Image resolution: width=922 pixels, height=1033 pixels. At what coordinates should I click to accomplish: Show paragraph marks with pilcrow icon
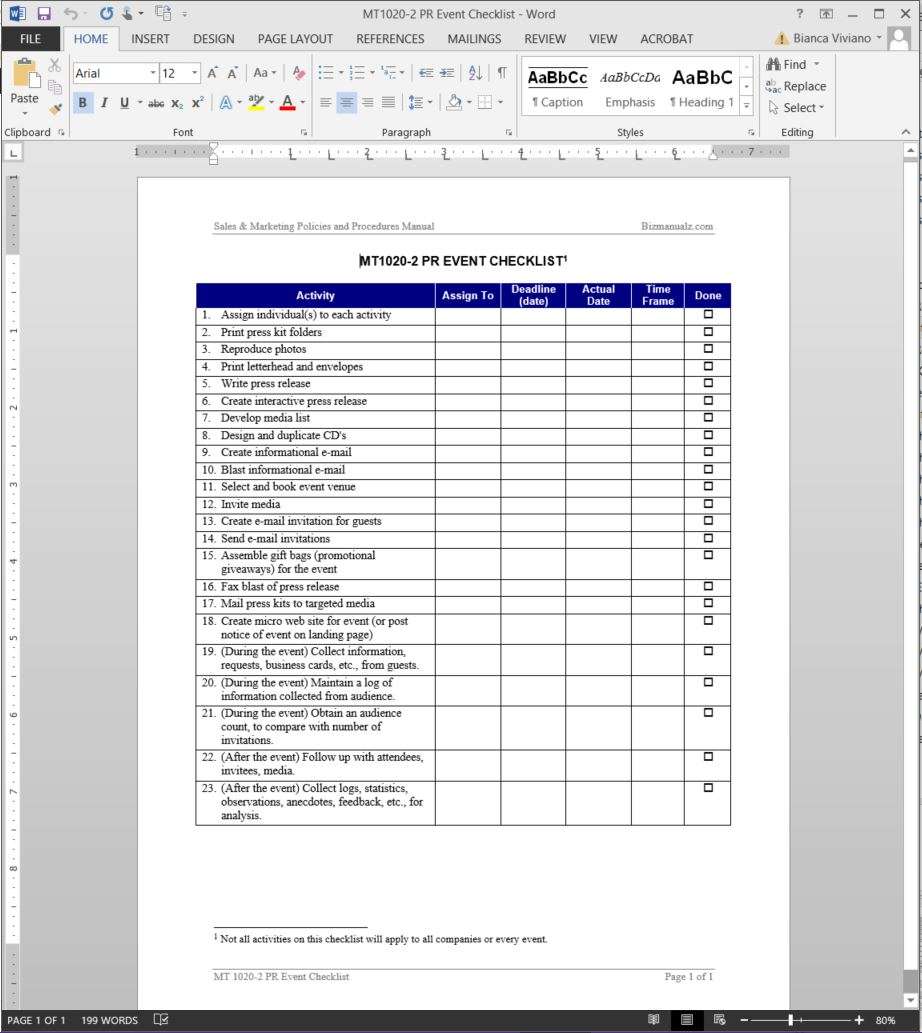tap(502, 73)
